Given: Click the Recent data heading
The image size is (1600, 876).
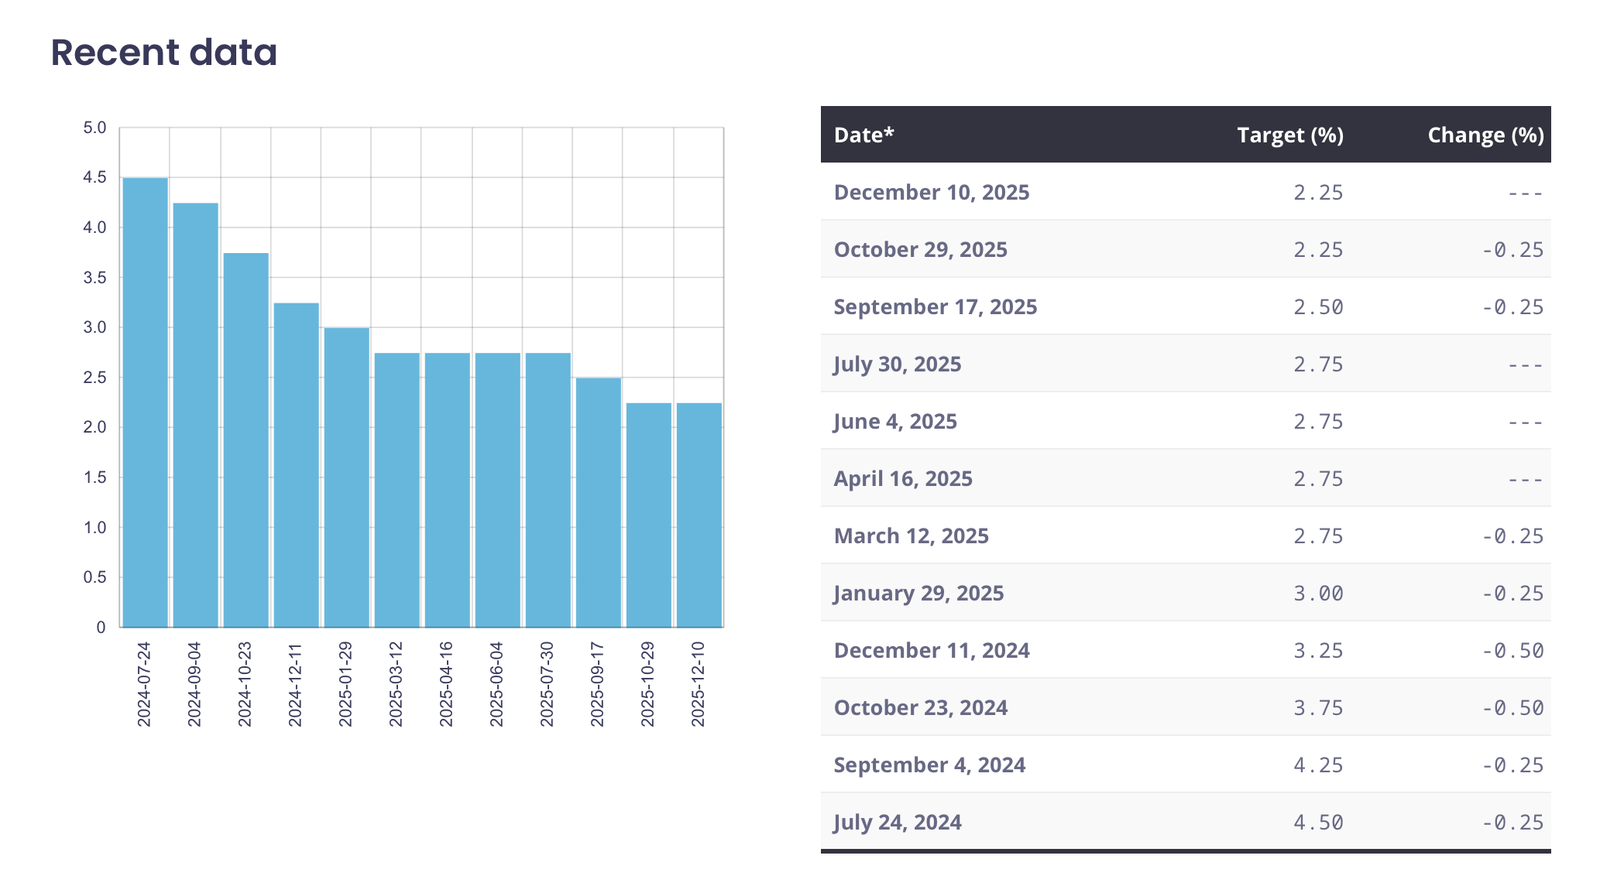Looking at the screenshot, I should (x=164, y=52).
